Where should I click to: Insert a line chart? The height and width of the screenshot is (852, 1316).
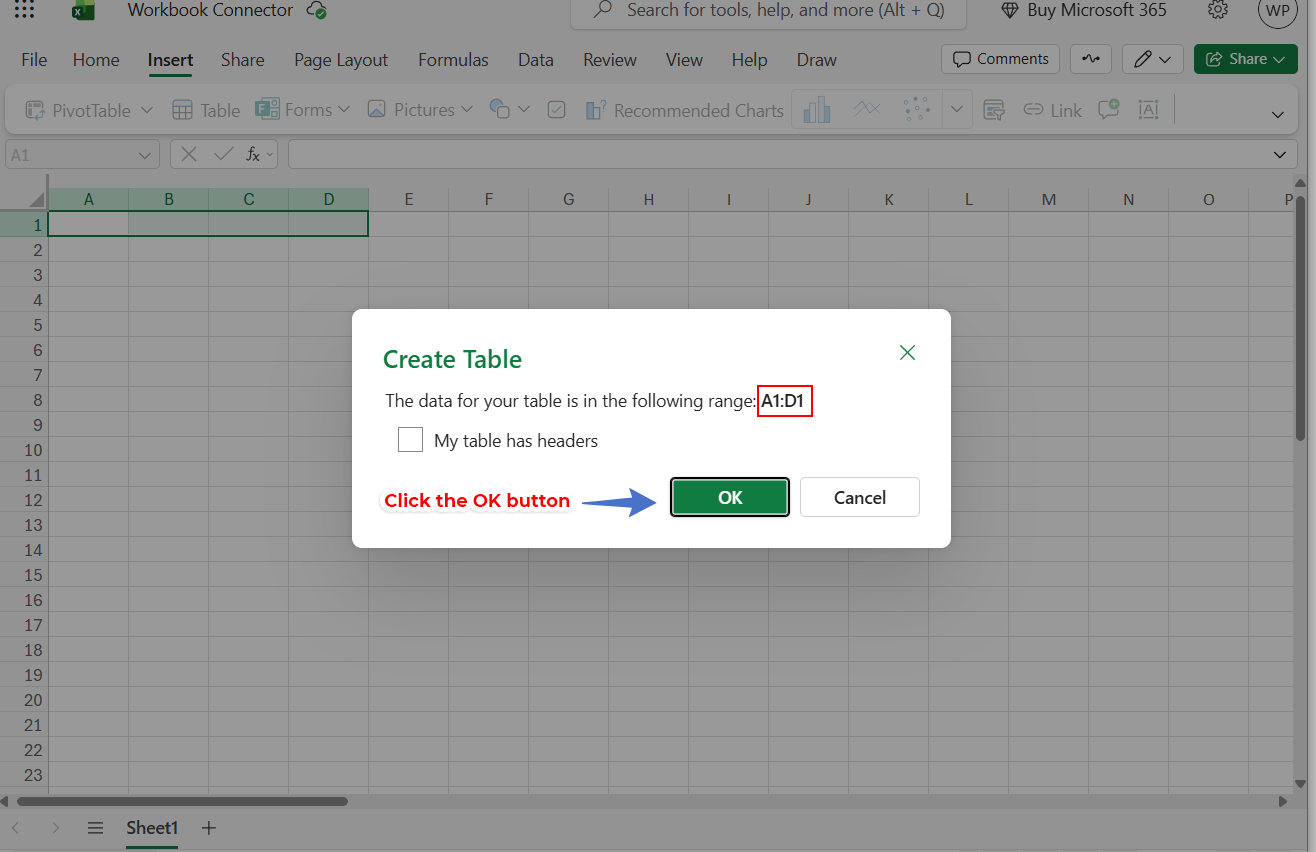[868, 110]
